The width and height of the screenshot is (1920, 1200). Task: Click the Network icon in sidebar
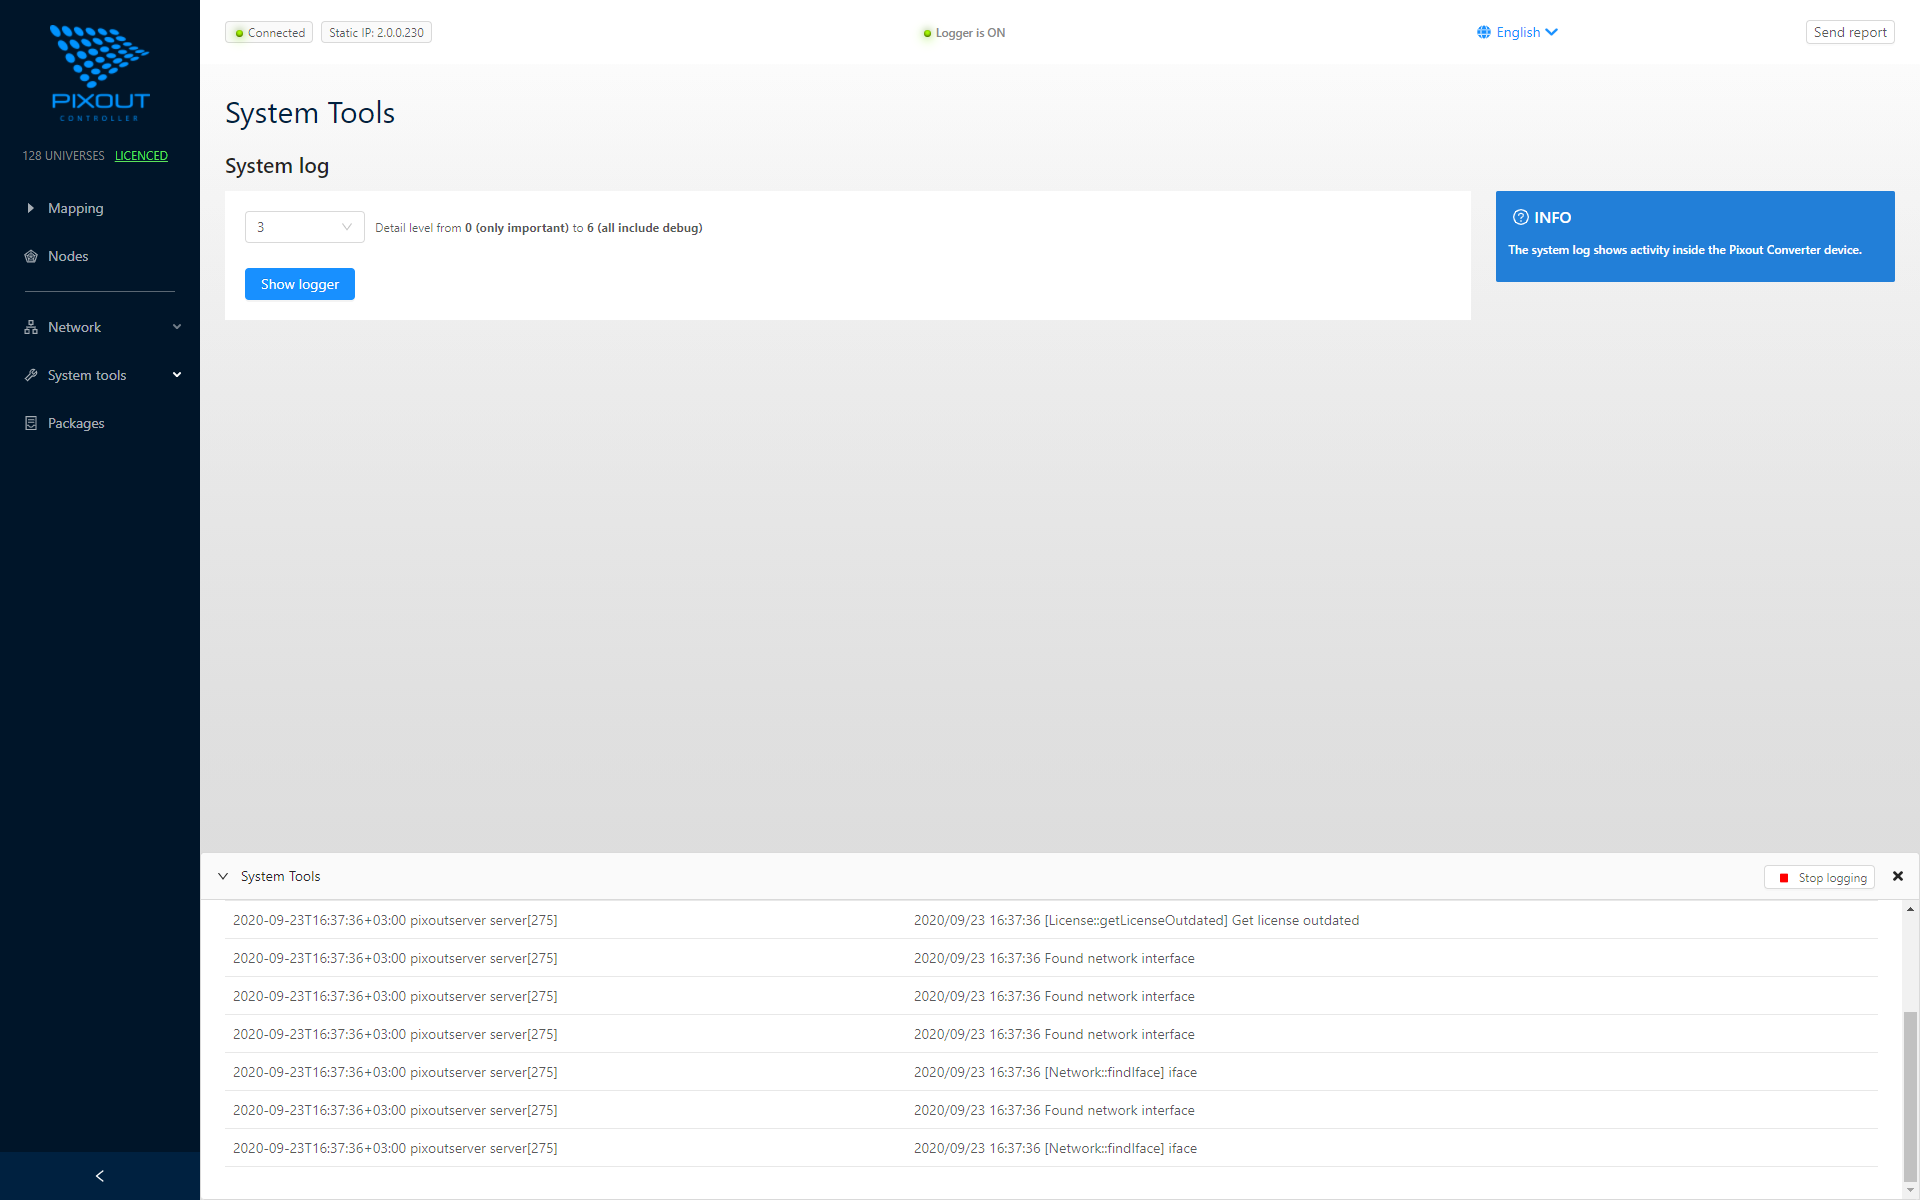coord(31,327)
